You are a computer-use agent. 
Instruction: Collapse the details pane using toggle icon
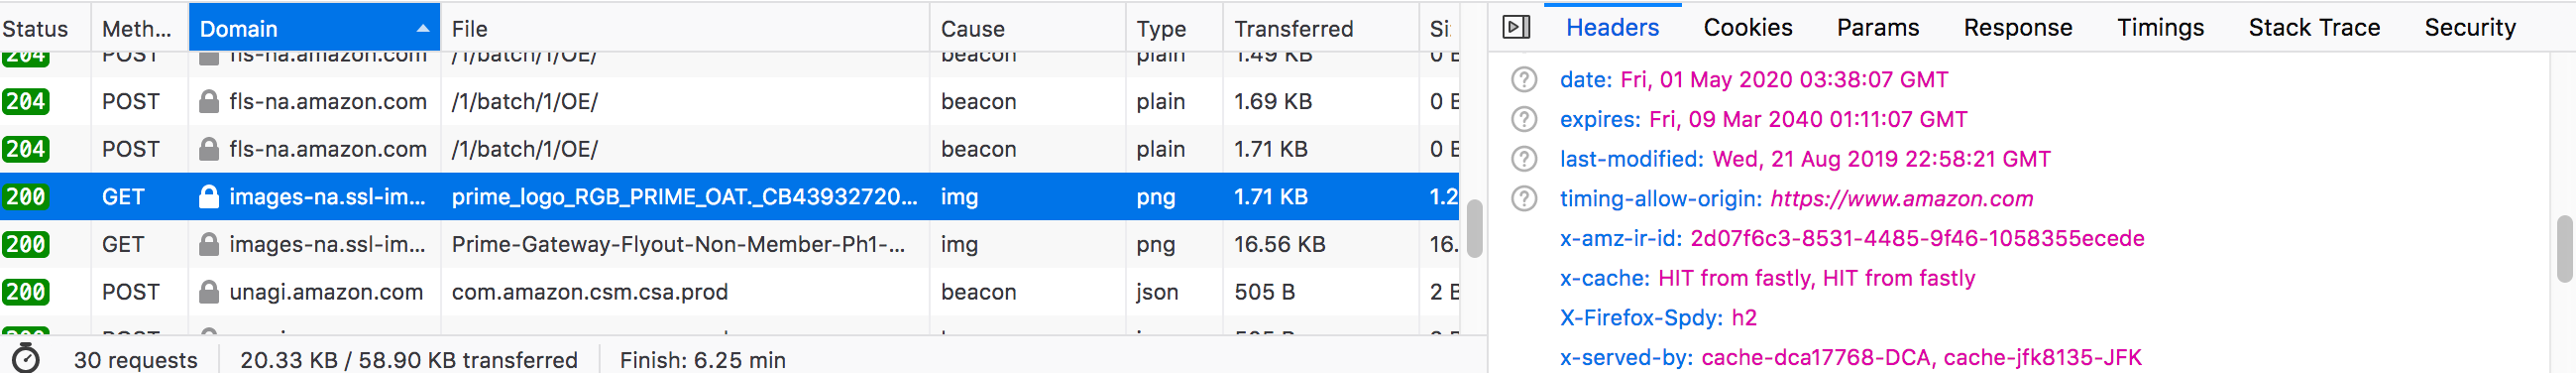click(x=1516, y=27)
